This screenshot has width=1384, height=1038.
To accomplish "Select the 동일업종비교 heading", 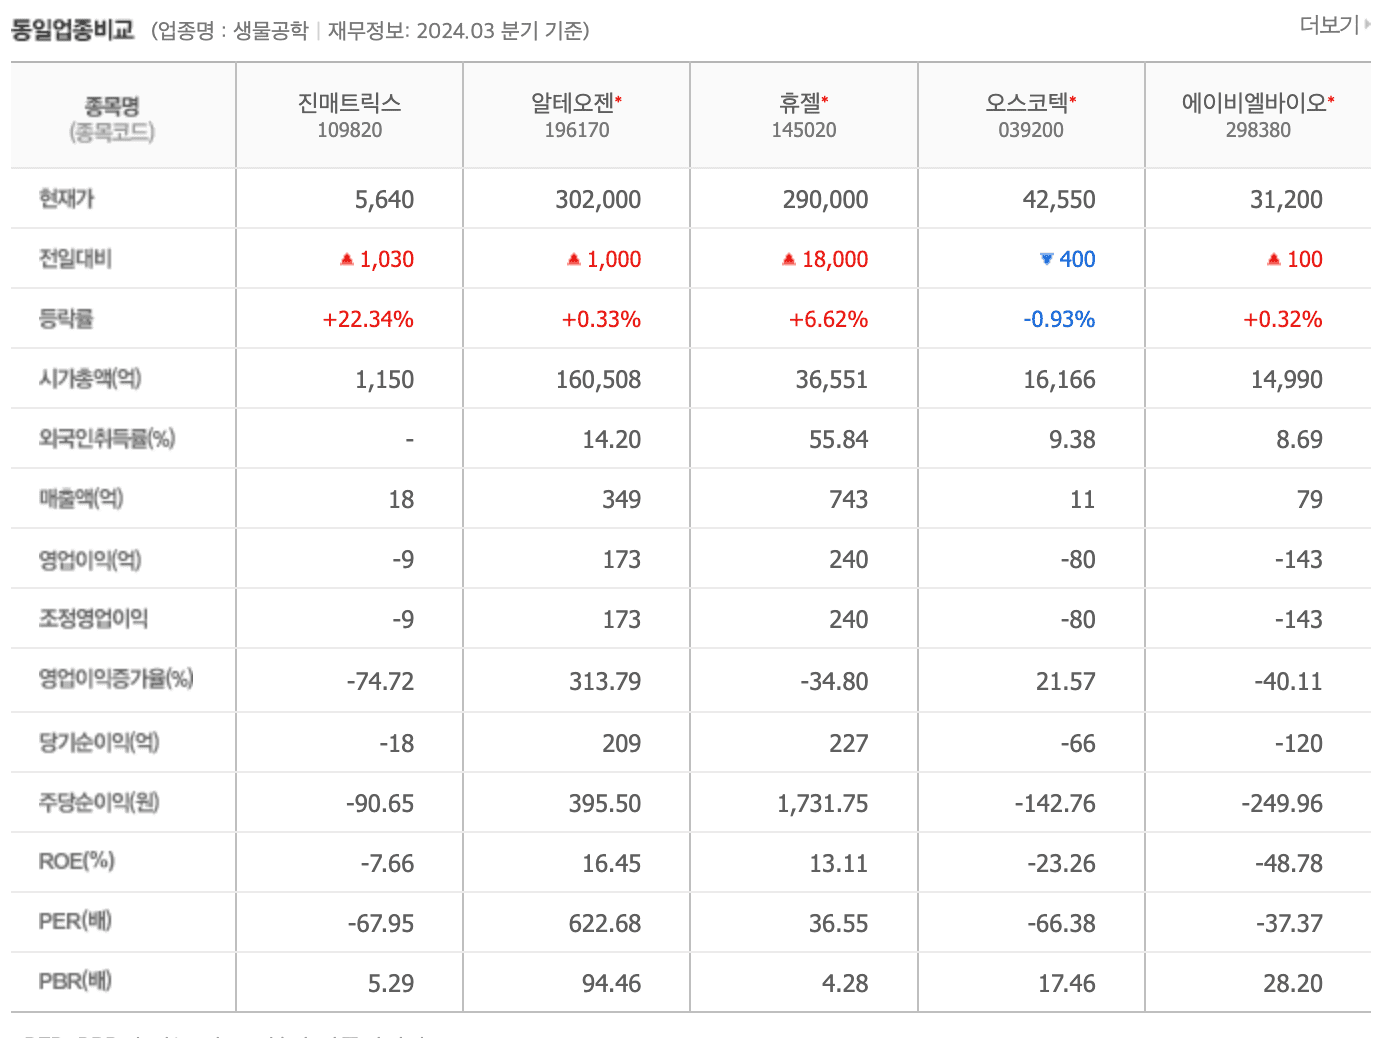I will [x=72, y=30].
